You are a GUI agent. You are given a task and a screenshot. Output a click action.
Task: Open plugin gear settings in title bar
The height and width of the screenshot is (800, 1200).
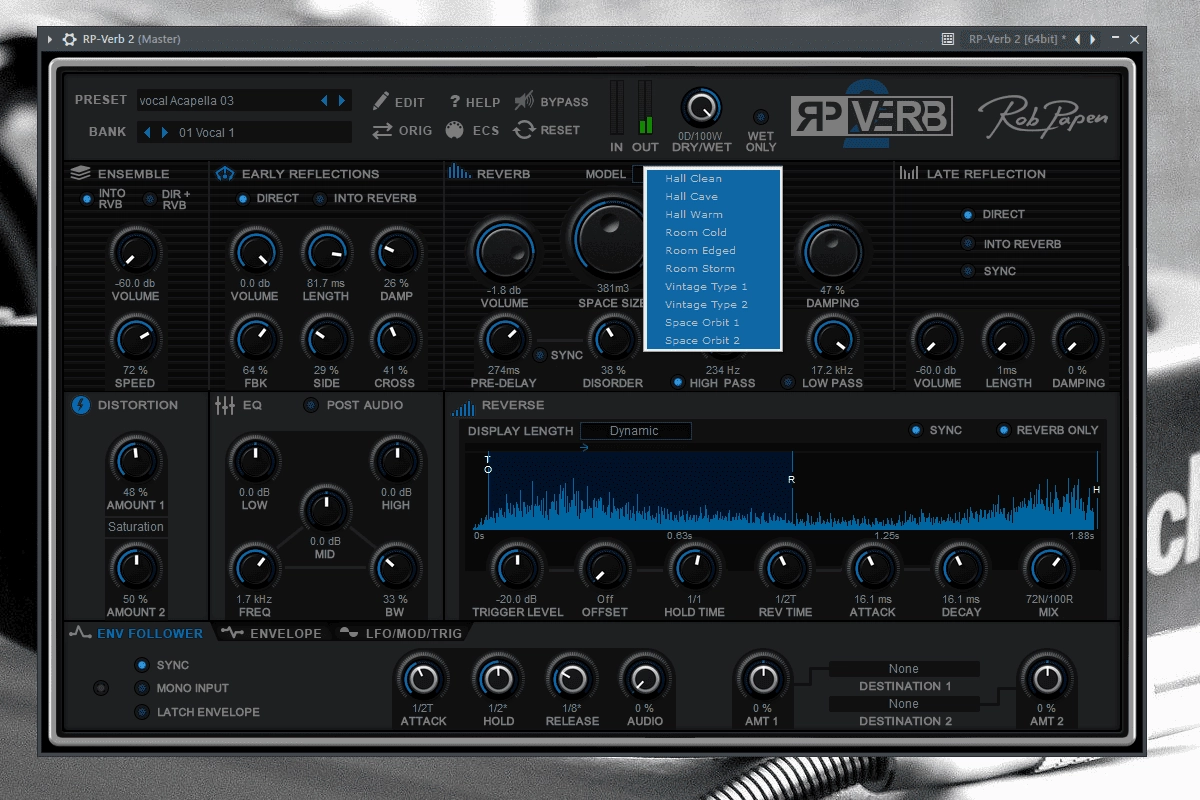click(x=69, y=39)
